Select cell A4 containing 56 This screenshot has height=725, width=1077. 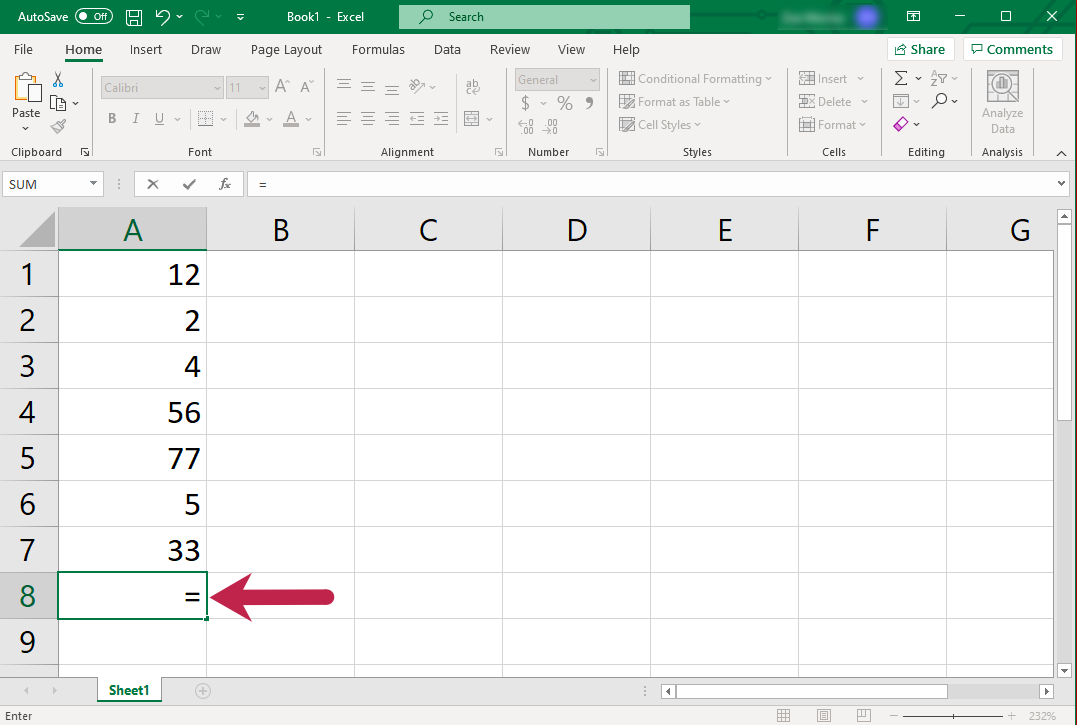tap(133, 412)
